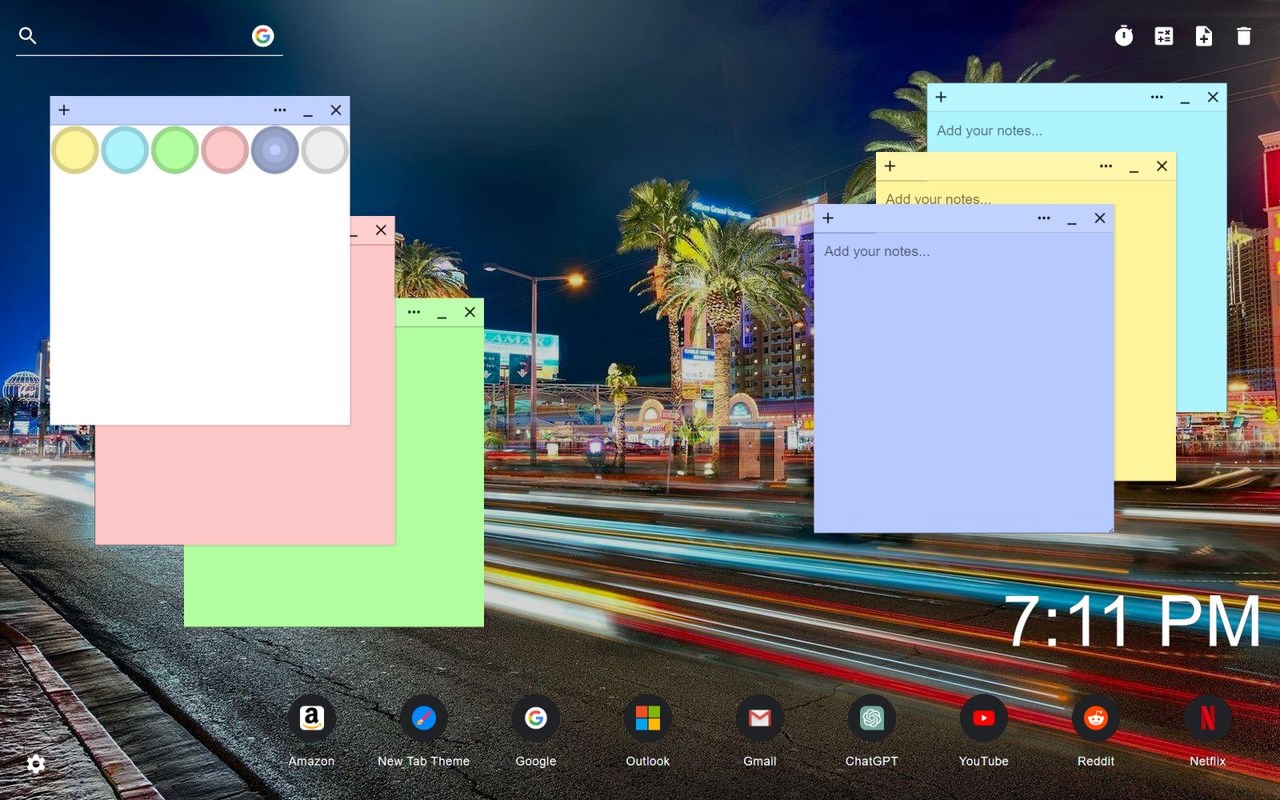This screenshot has width=1280, height=800.
Task: Close the purple note
Action: pos(1100,218)
